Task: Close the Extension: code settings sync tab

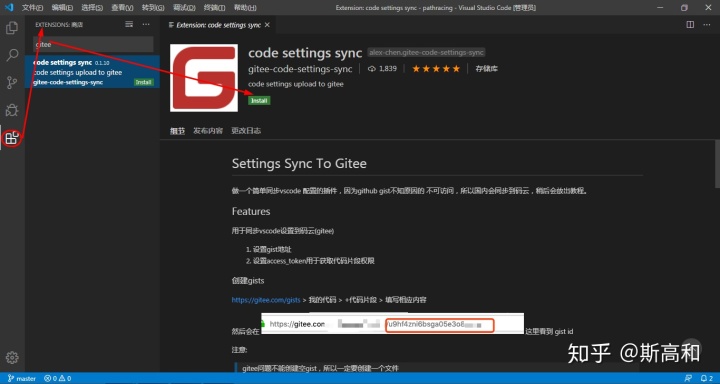Action: click(x=267, y=25)
